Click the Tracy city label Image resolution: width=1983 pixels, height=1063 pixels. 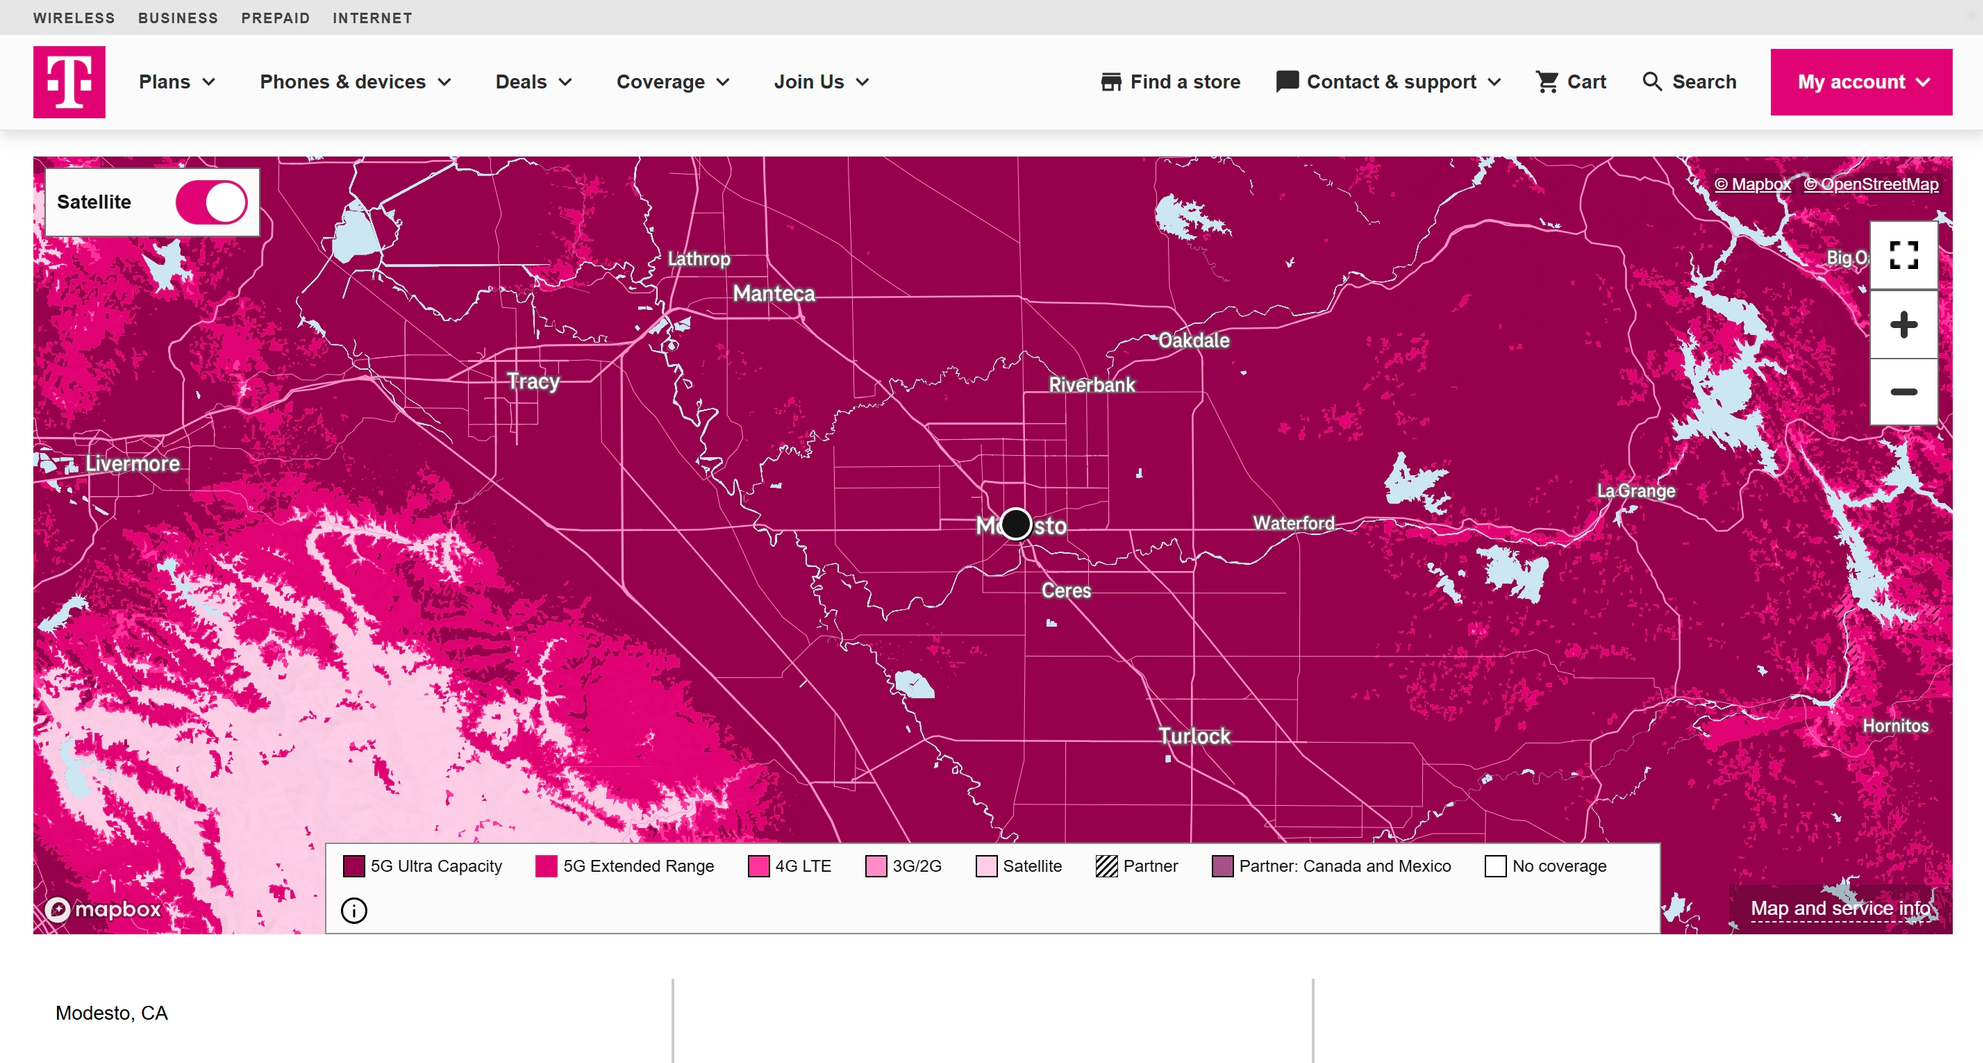533,381
